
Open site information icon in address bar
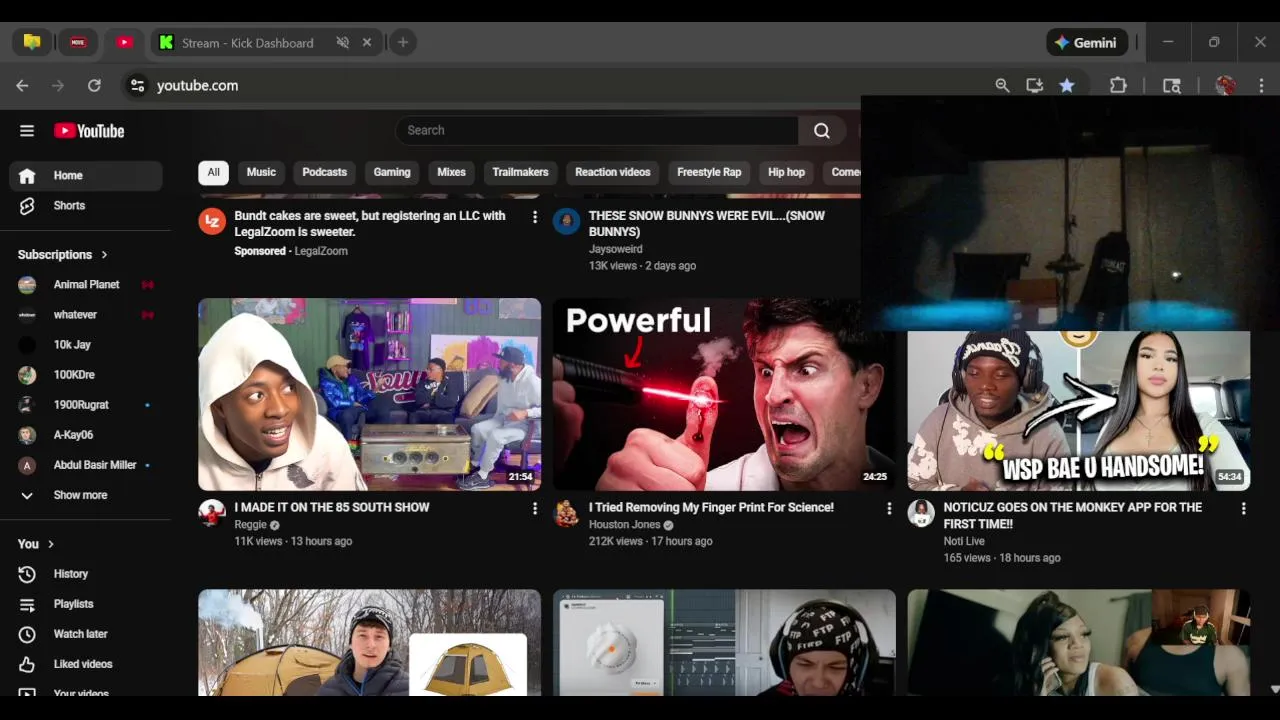(137, 86)
